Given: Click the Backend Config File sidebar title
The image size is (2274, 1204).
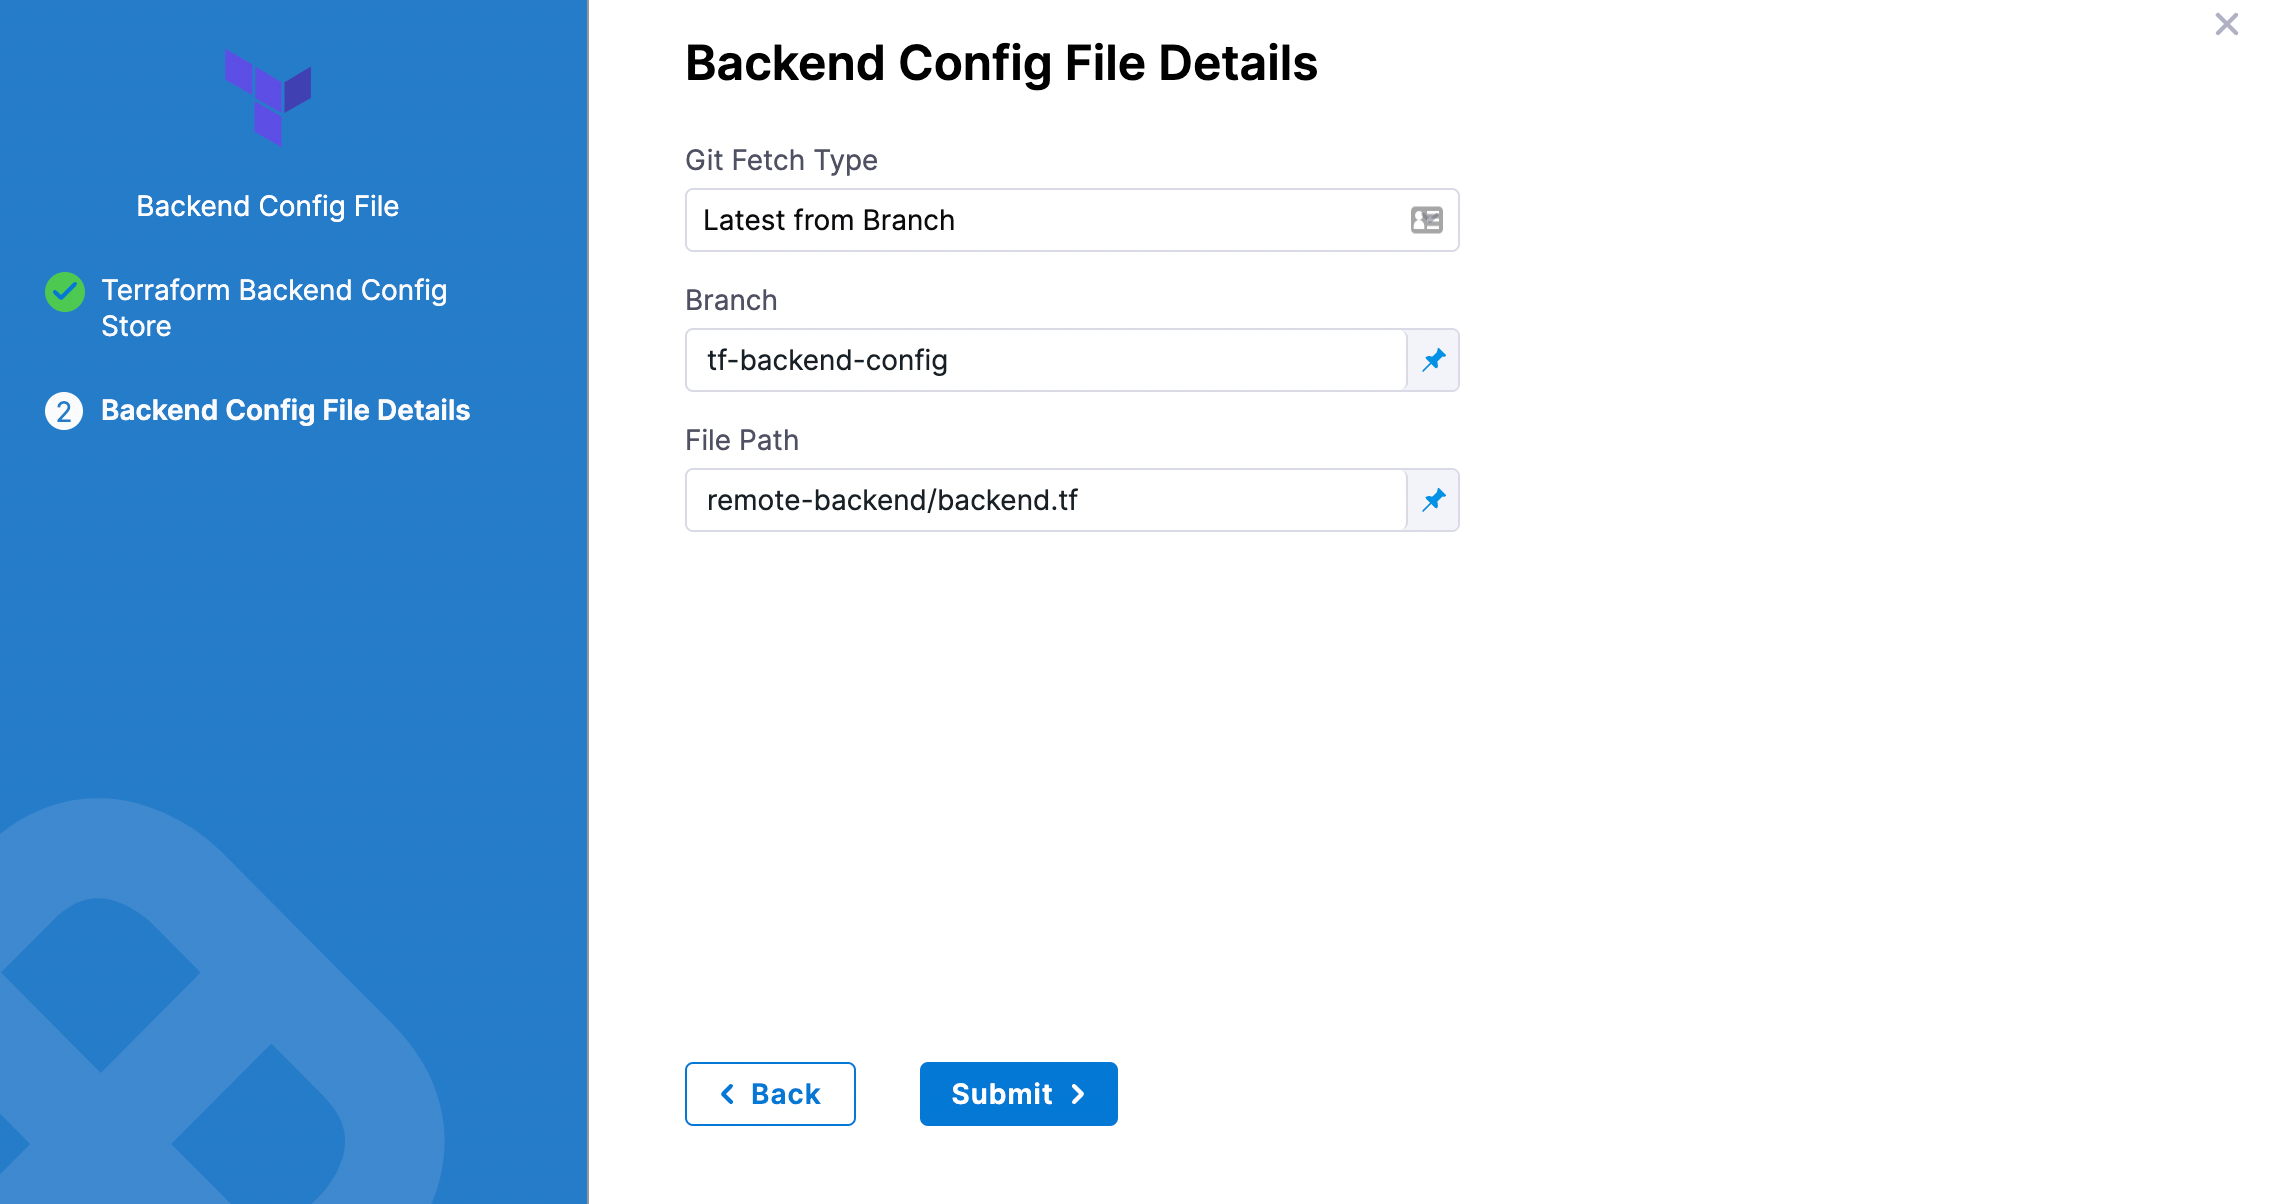Looking at the screenshot, I should pyautogui.click(x=268, y=206).
